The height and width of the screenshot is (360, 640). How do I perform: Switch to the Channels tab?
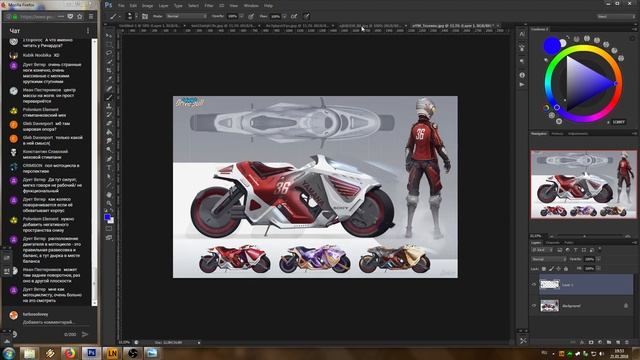point(553,242)
